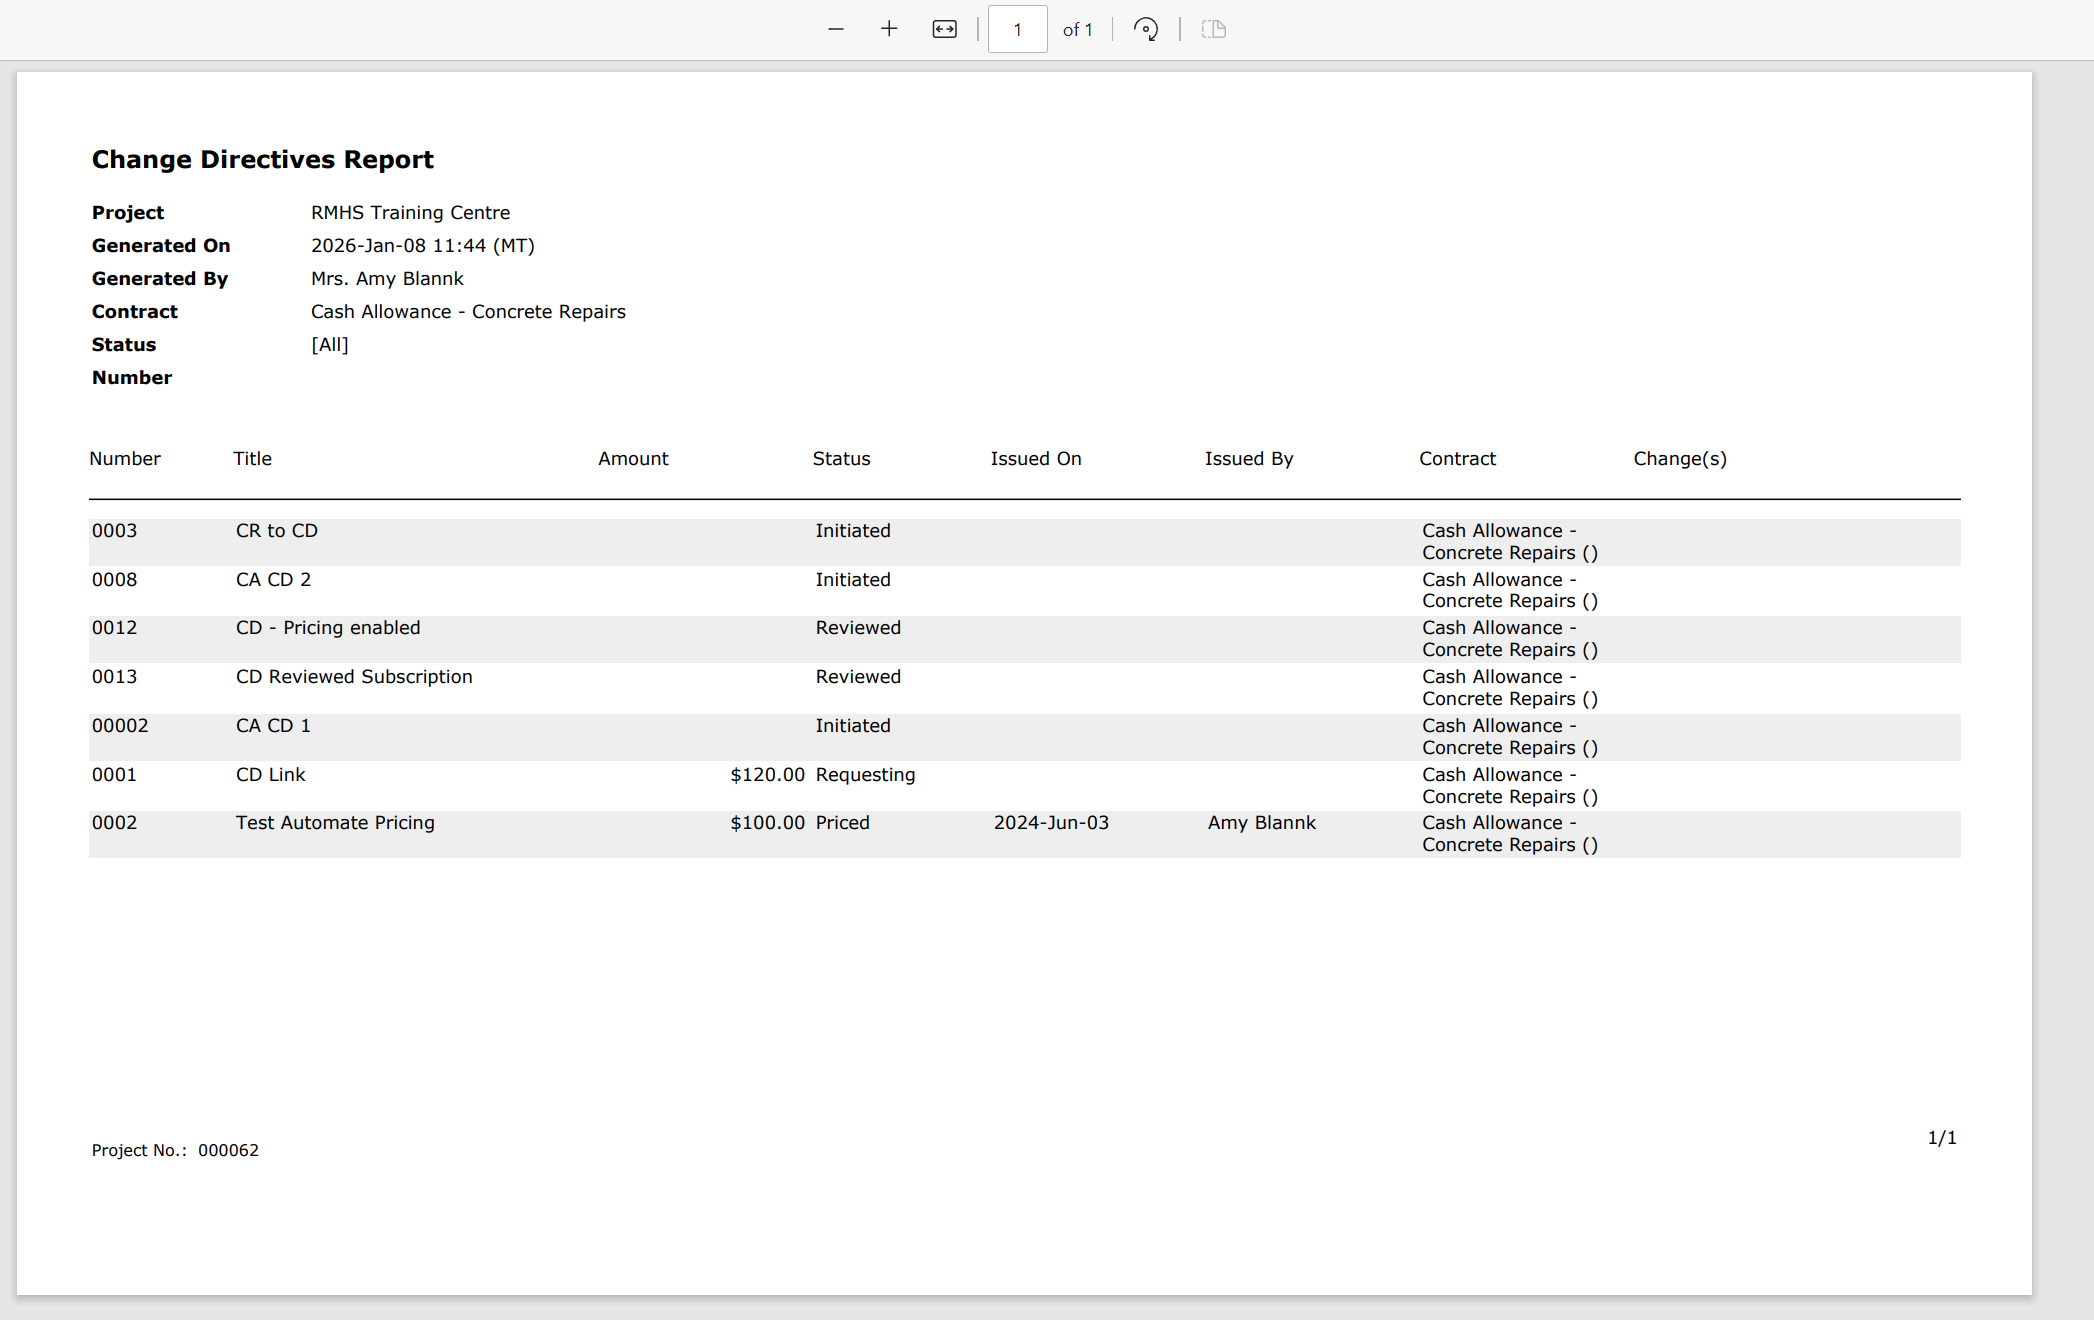This screenshot has height=1320, width=2094.
Task: Click the 'Initiated' status in row 0003
Action: pos(853,530)
